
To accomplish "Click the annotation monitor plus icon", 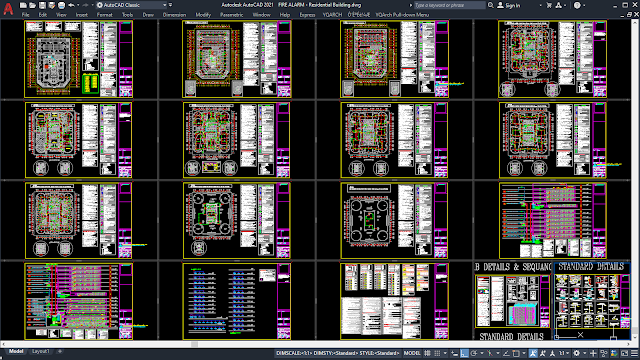I will (593, 353).
